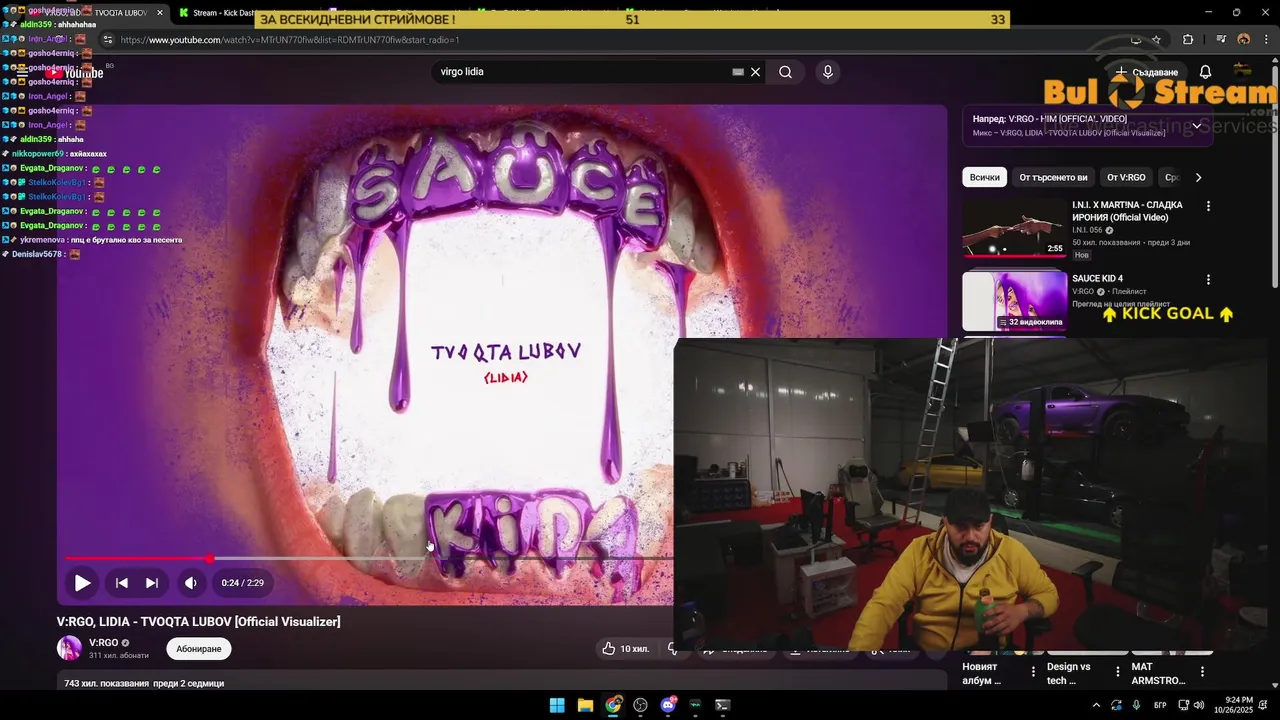Open the browser extensions puzzle icon
This screenshot has width=1280, height=720.
tap(1188, 40)
